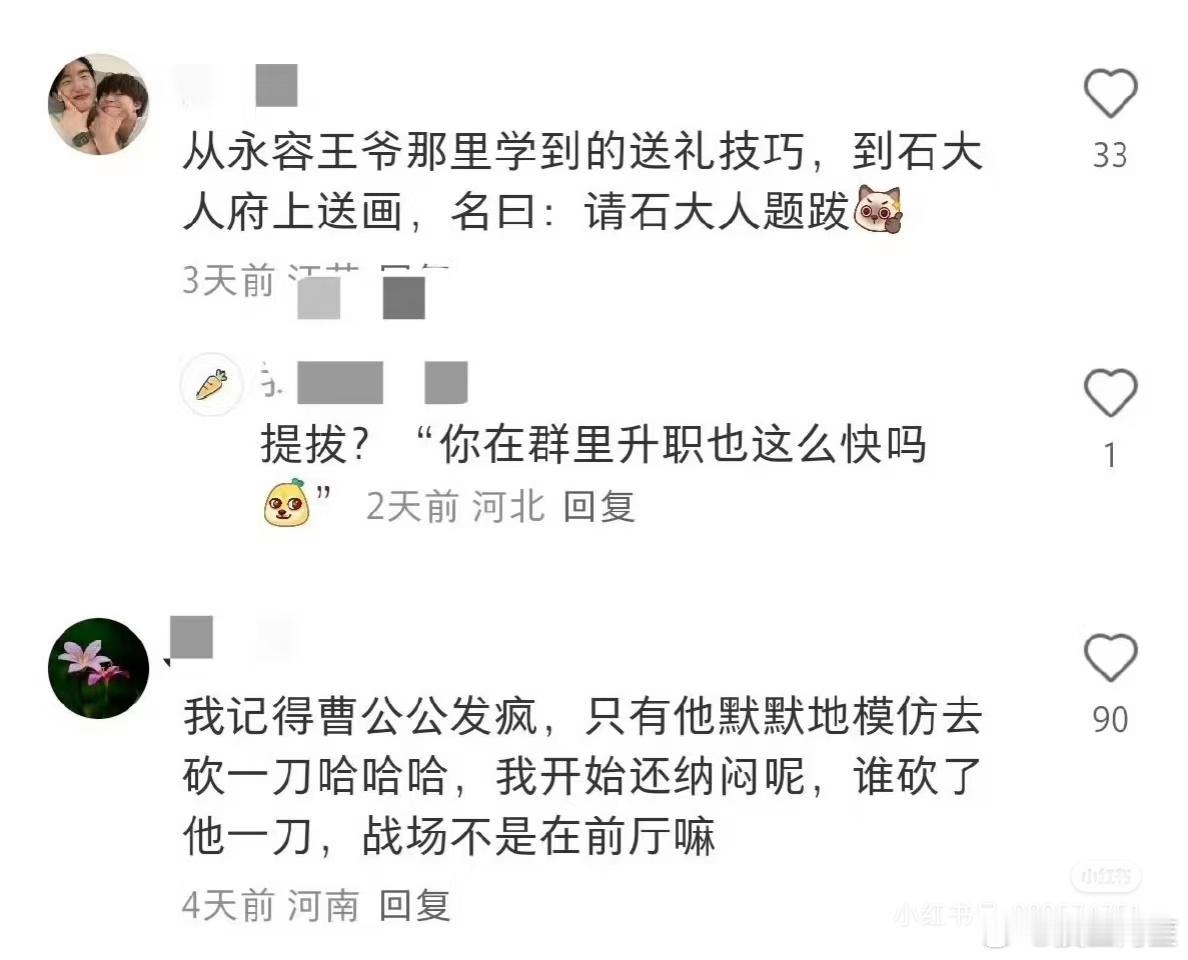The height and width of the screenshot is (960, 1188).
Task: Select the 90 like count
Action: pos(1110,719)
